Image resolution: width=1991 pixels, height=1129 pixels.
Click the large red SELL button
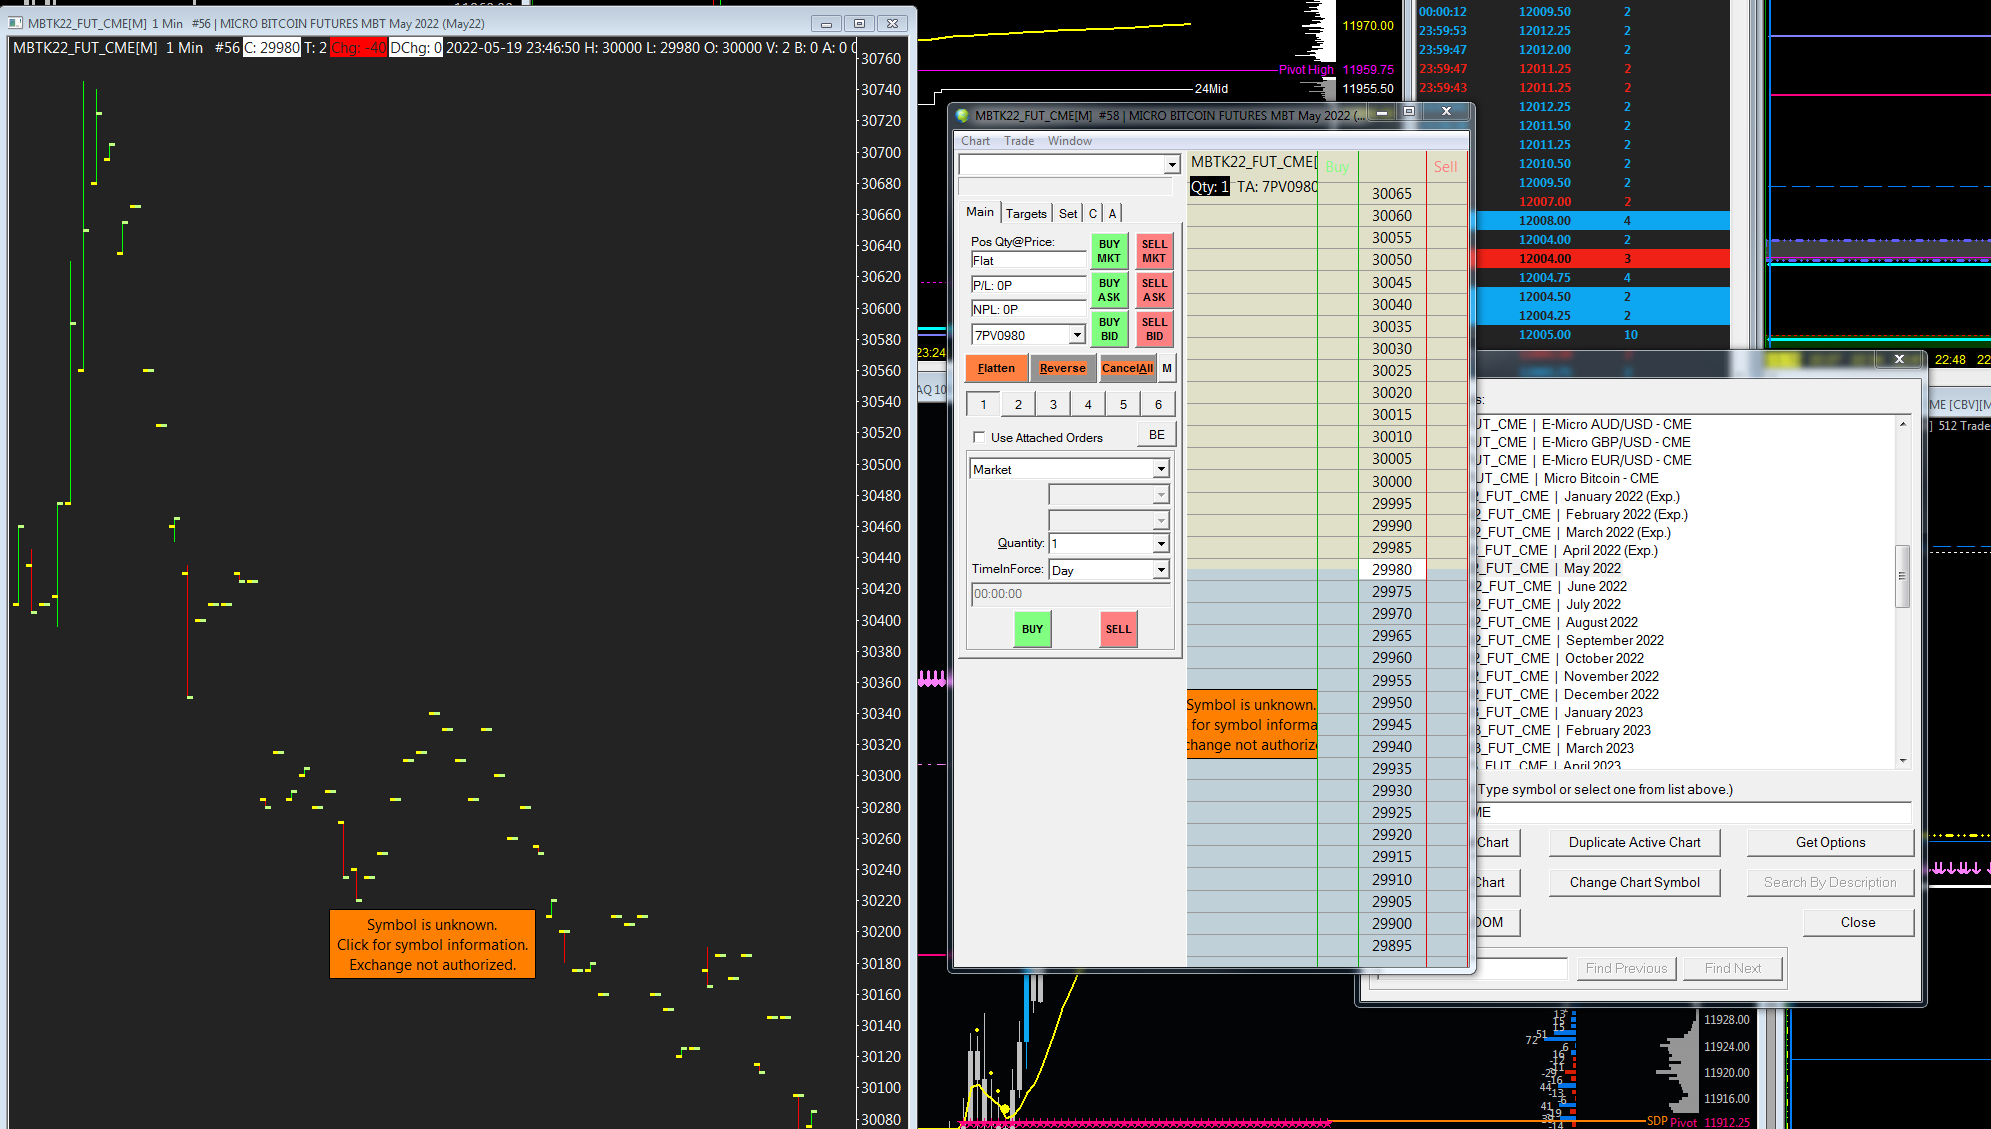pyautogui.click(x=1118, y=629)
